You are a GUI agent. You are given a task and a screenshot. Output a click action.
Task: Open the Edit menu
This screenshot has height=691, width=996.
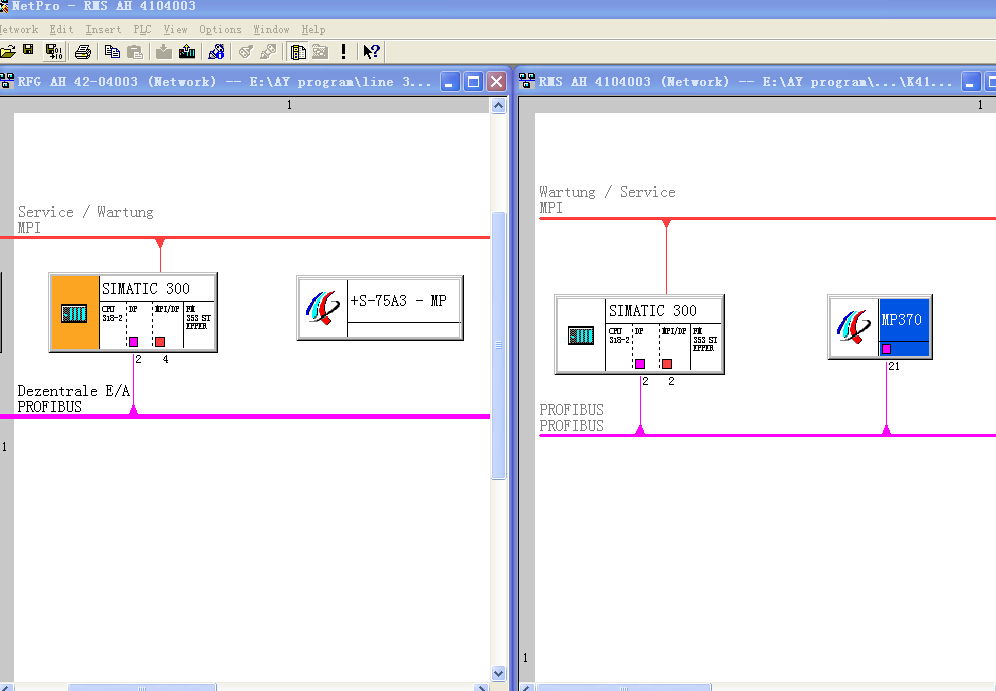[x=61, y=29]
